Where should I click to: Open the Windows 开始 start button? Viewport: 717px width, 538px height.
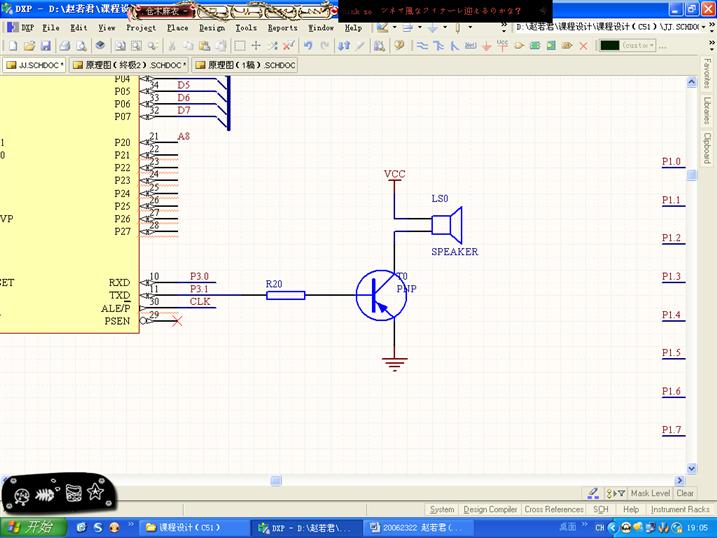coord(33,527)
